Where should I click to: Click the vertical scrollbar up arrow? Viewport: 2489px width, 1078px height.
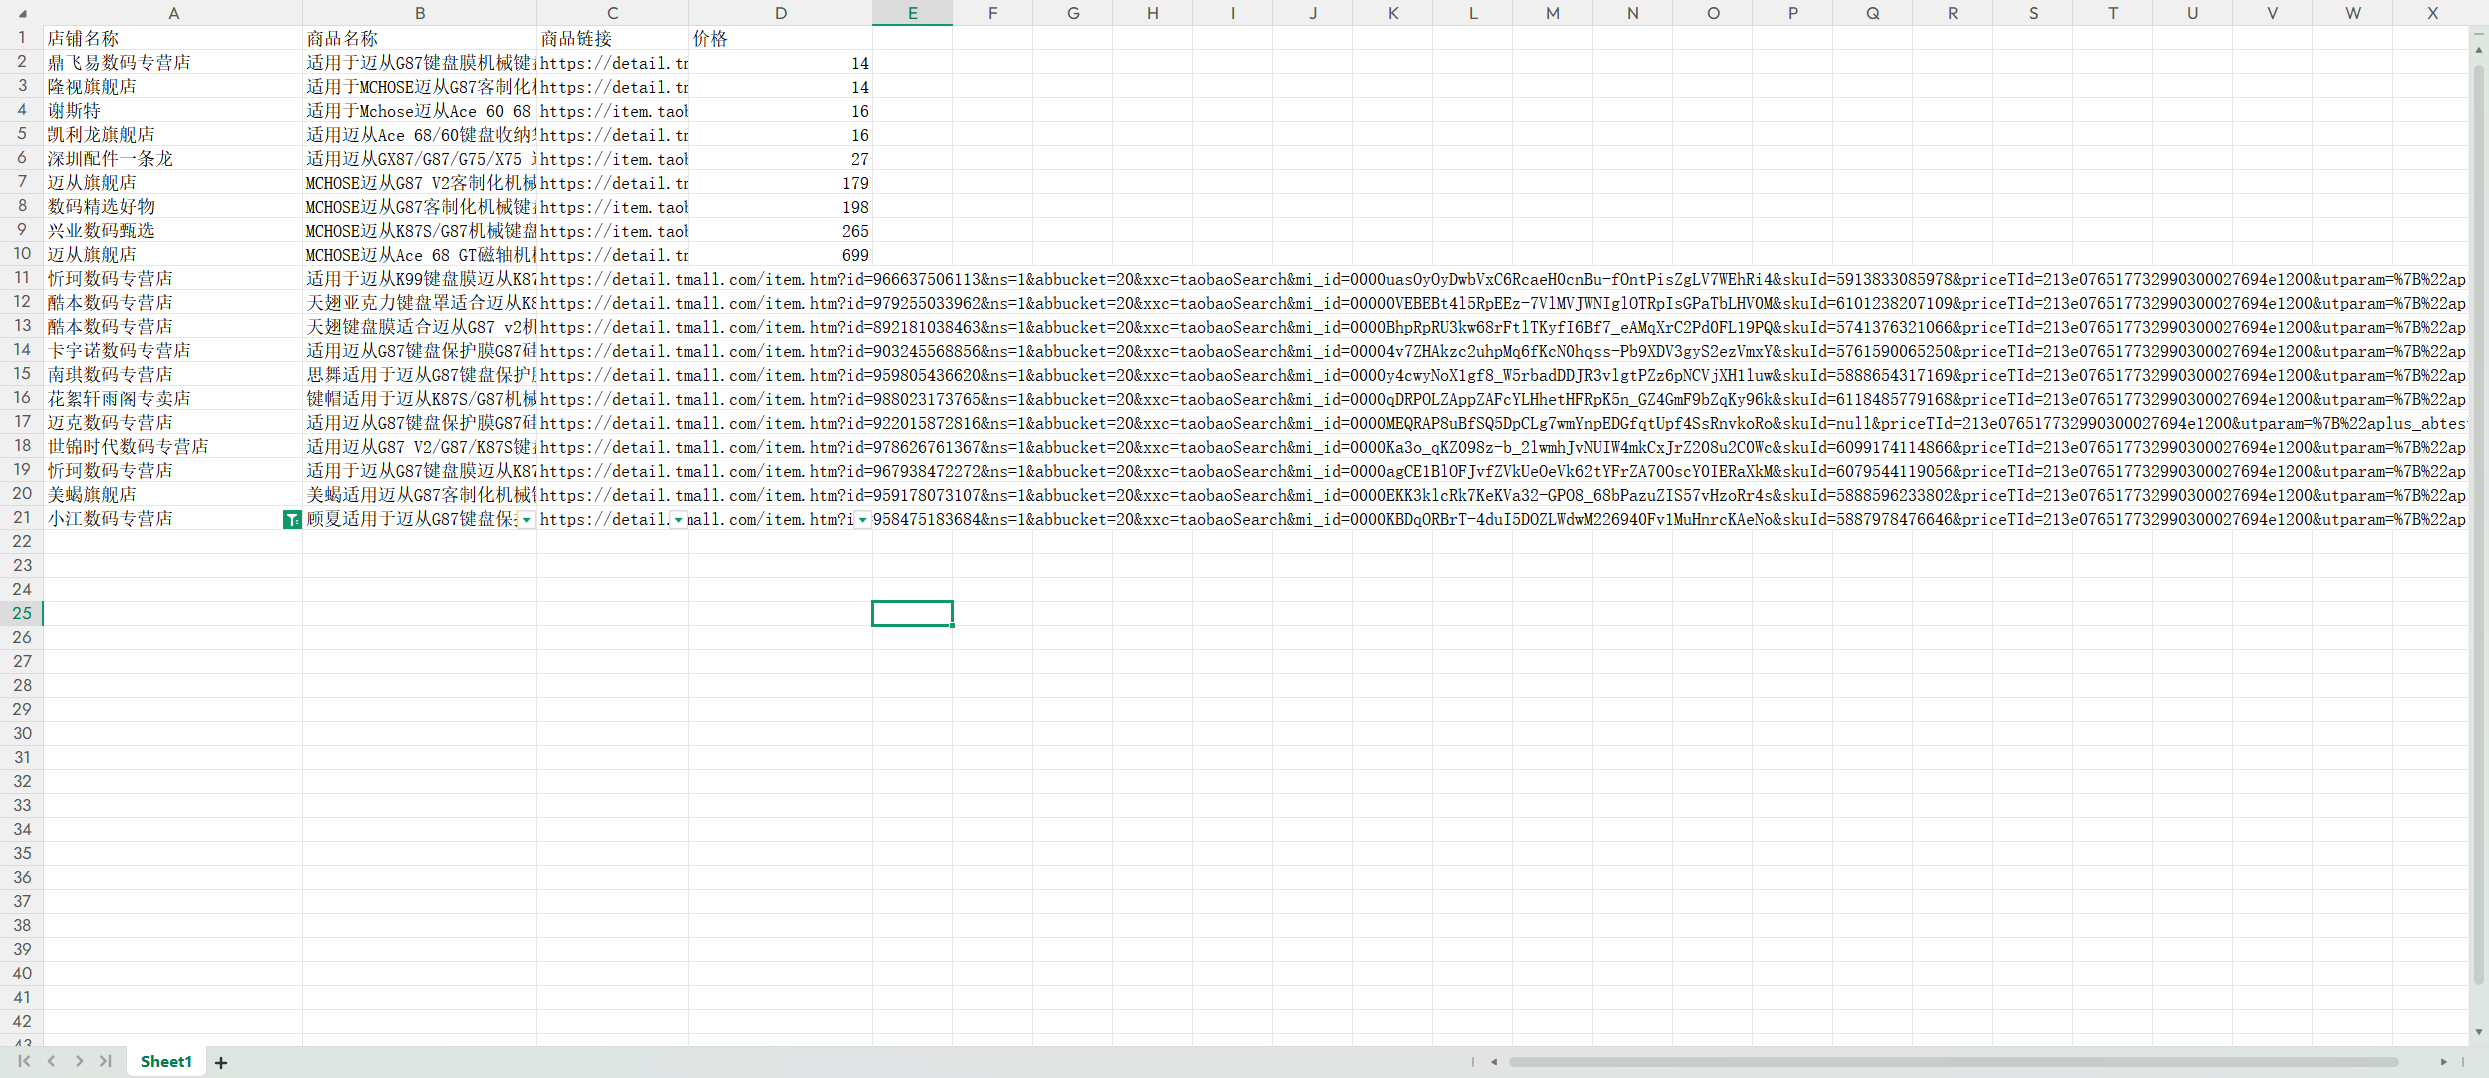coord(2479,49)
